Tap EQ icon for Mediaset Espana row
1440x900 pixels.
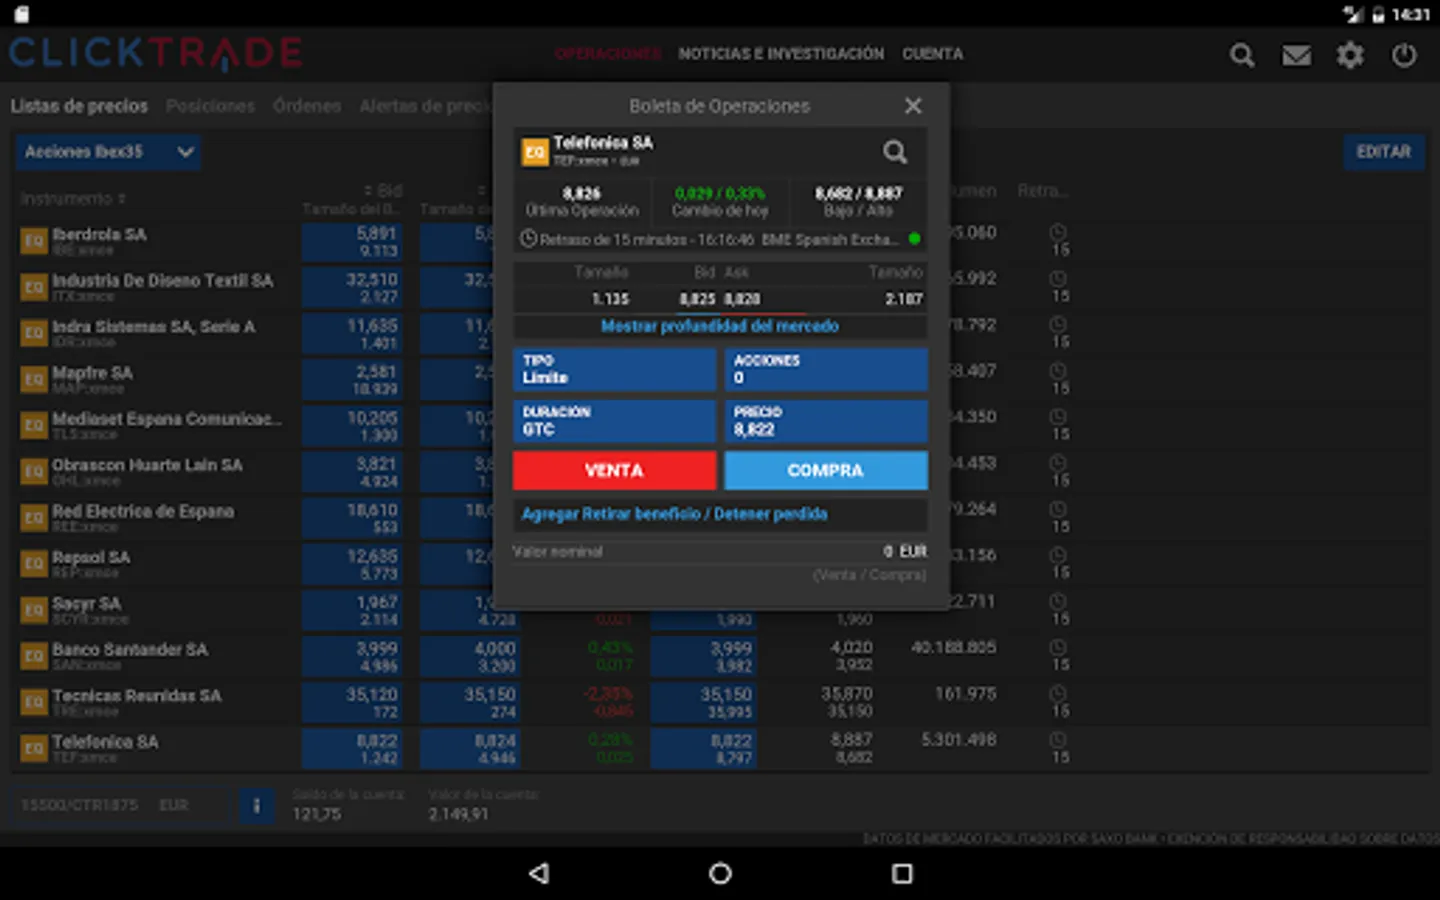[x=34, y=425]
